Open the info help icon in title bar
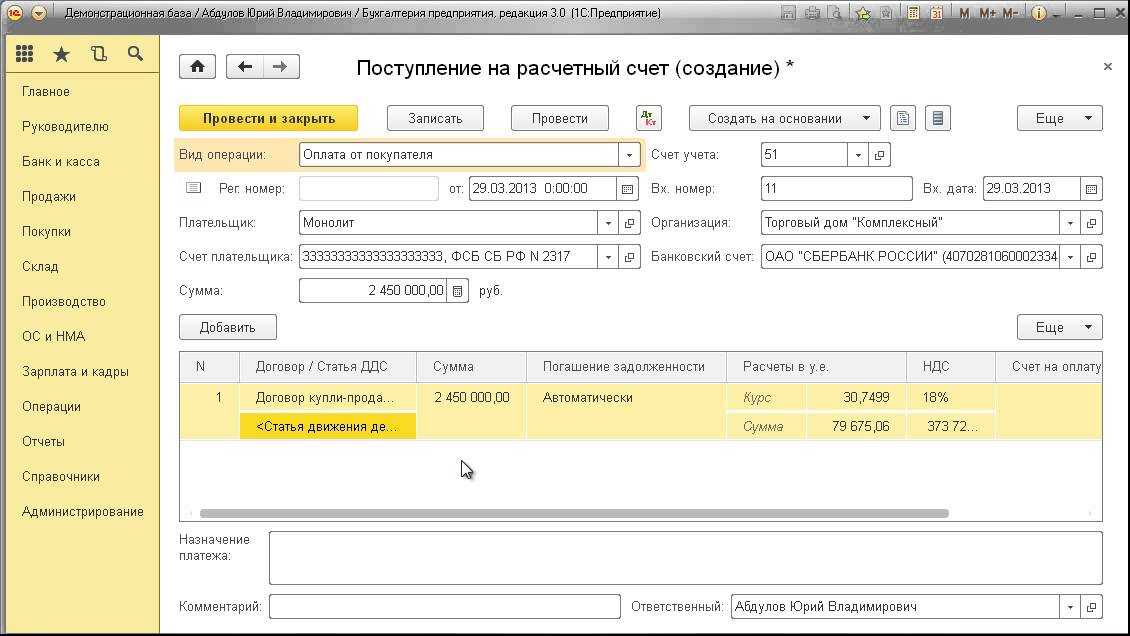This screenshot has height=636, width=1130. (1038, 13)
